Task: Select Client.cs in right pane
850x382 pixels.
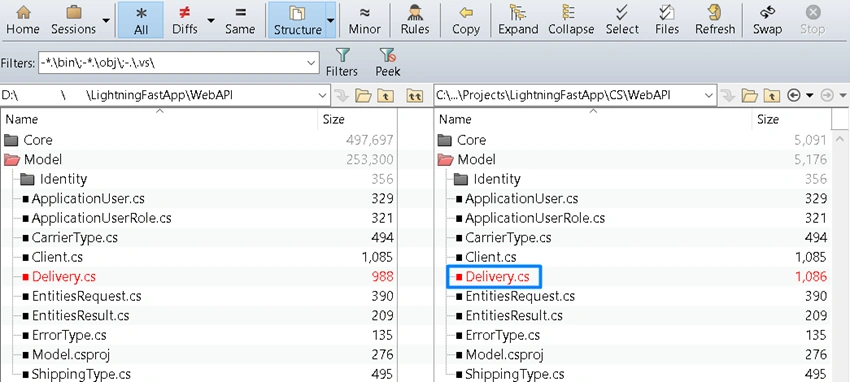Action: (491, 257)
